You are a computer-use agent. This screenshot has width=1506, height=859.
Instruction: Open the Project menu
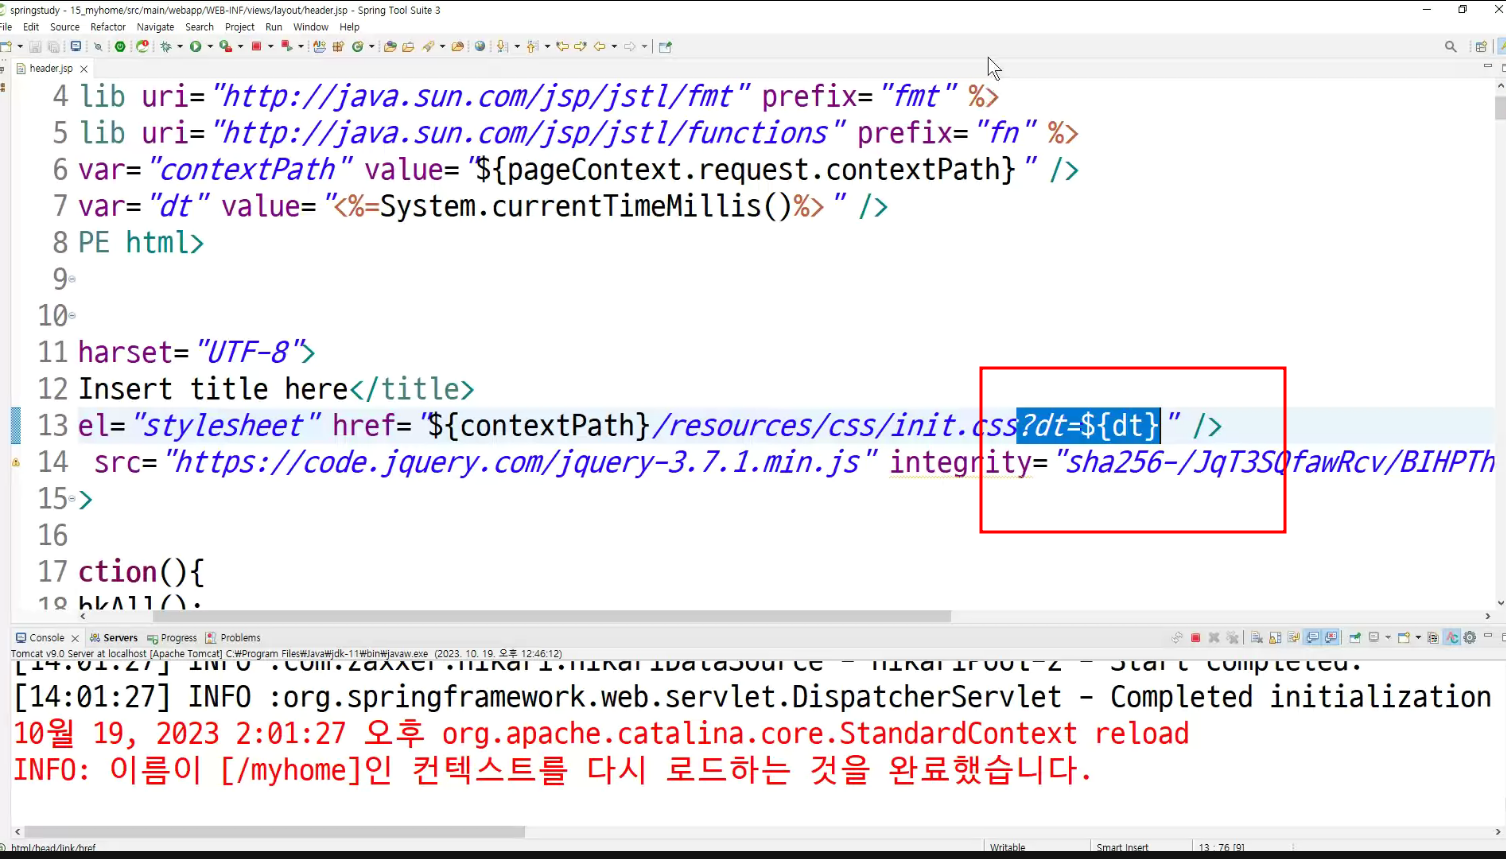(240, 27)
